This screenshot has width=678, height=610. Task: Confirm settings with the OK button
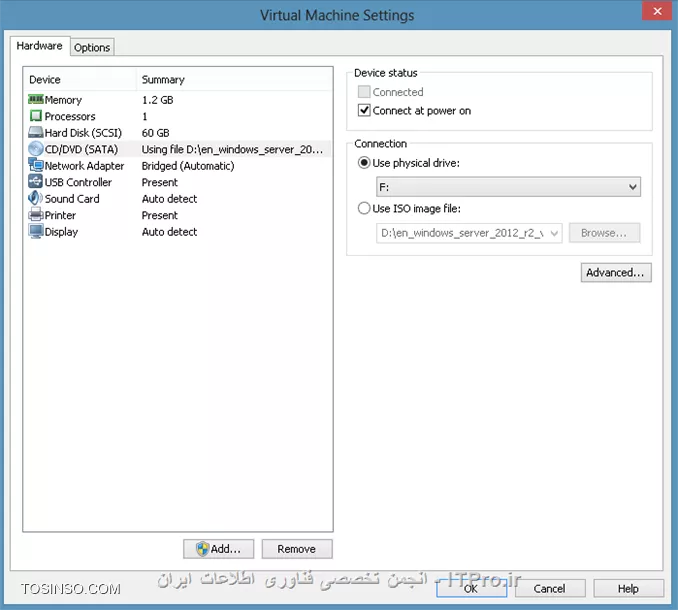pos(471,589)
